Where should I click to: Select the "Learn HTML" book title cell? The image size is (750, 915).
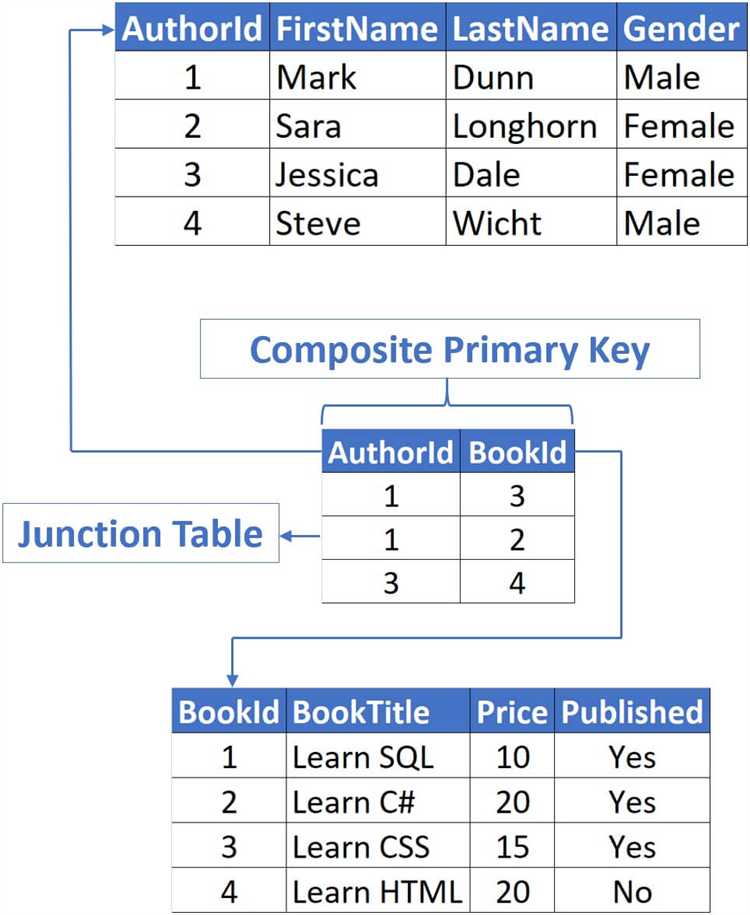(x=377, y=890)
